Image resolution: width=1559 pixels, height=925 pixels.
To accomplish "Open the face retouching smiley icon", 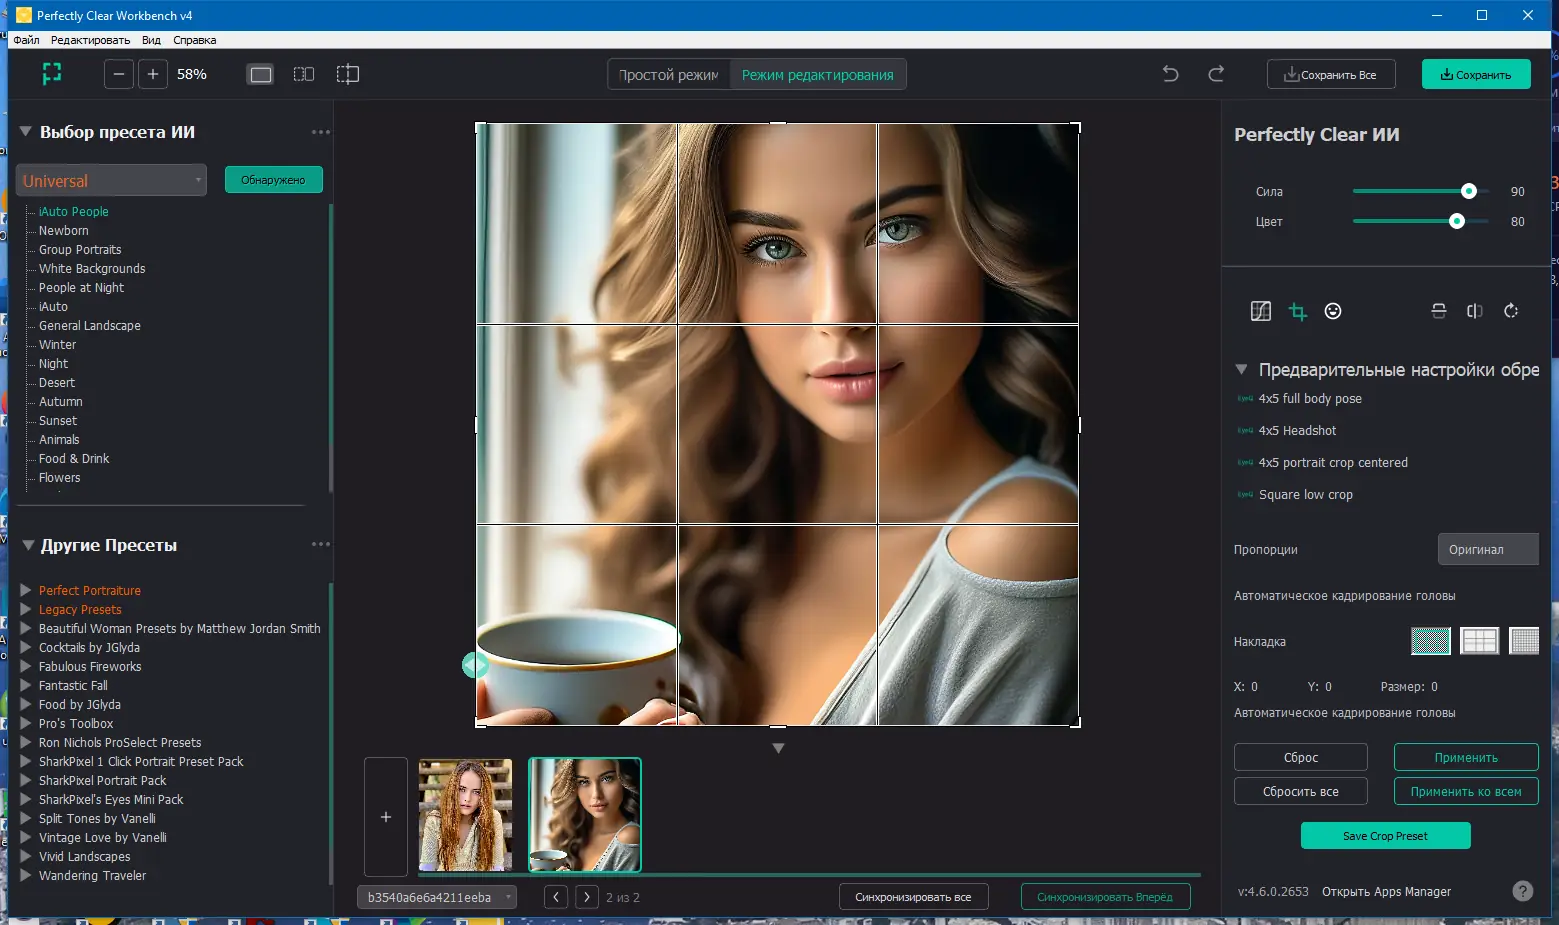I will pos(1332,311).
